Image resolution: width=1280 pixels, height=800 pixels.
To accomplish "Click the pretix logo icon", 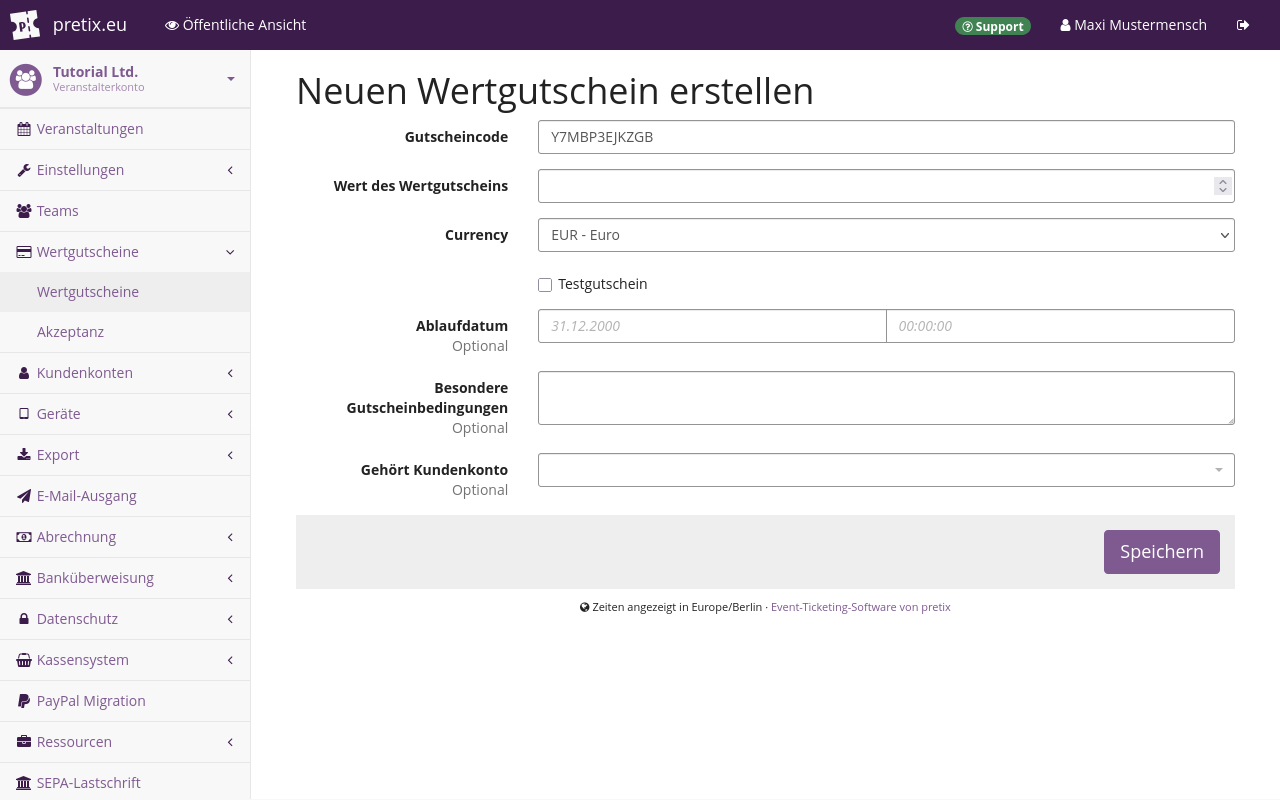I will click(25, 25).
